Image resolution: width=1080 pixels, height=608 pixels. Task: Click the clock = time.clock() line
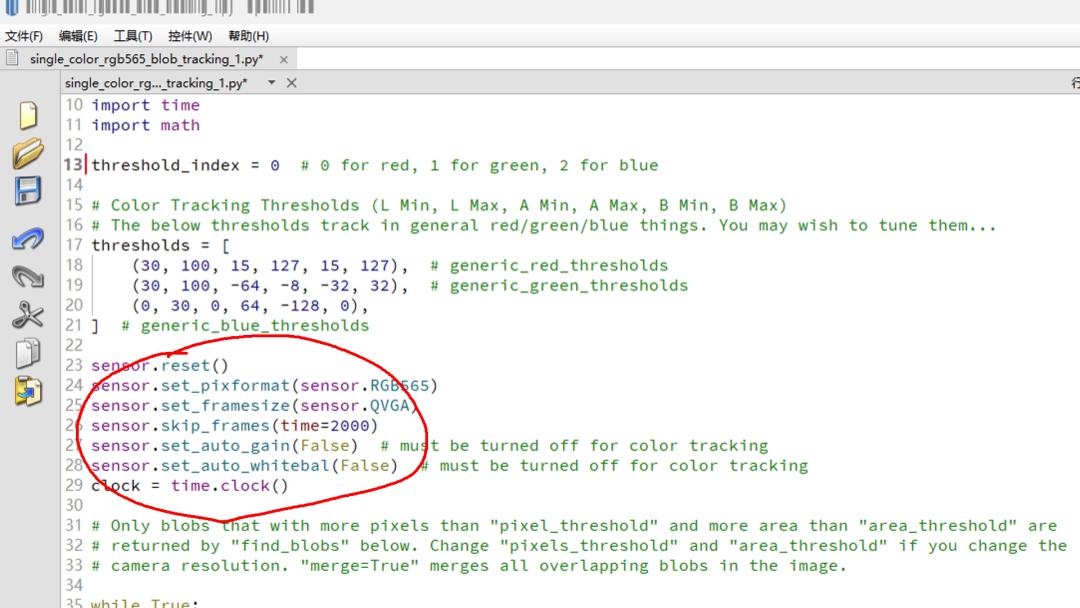tap(190, 485)
